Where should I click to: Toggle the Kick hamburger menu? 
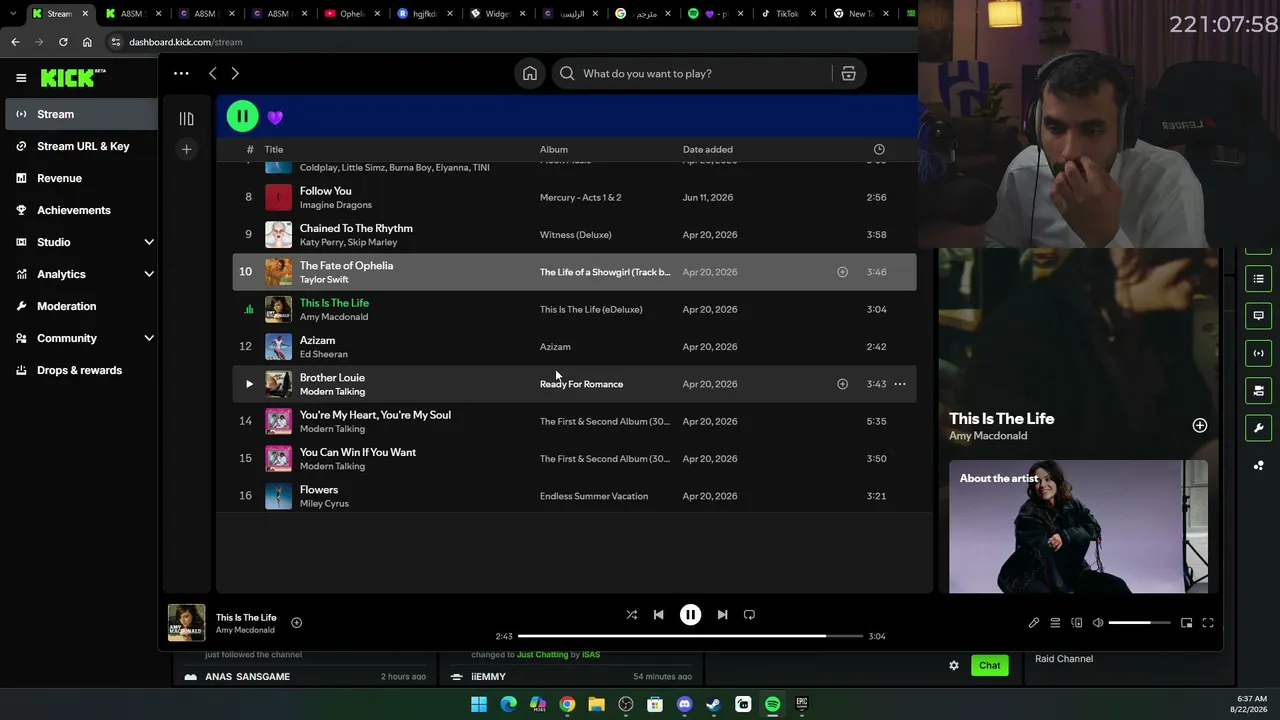pyautogui.click(x=21, y=77)
